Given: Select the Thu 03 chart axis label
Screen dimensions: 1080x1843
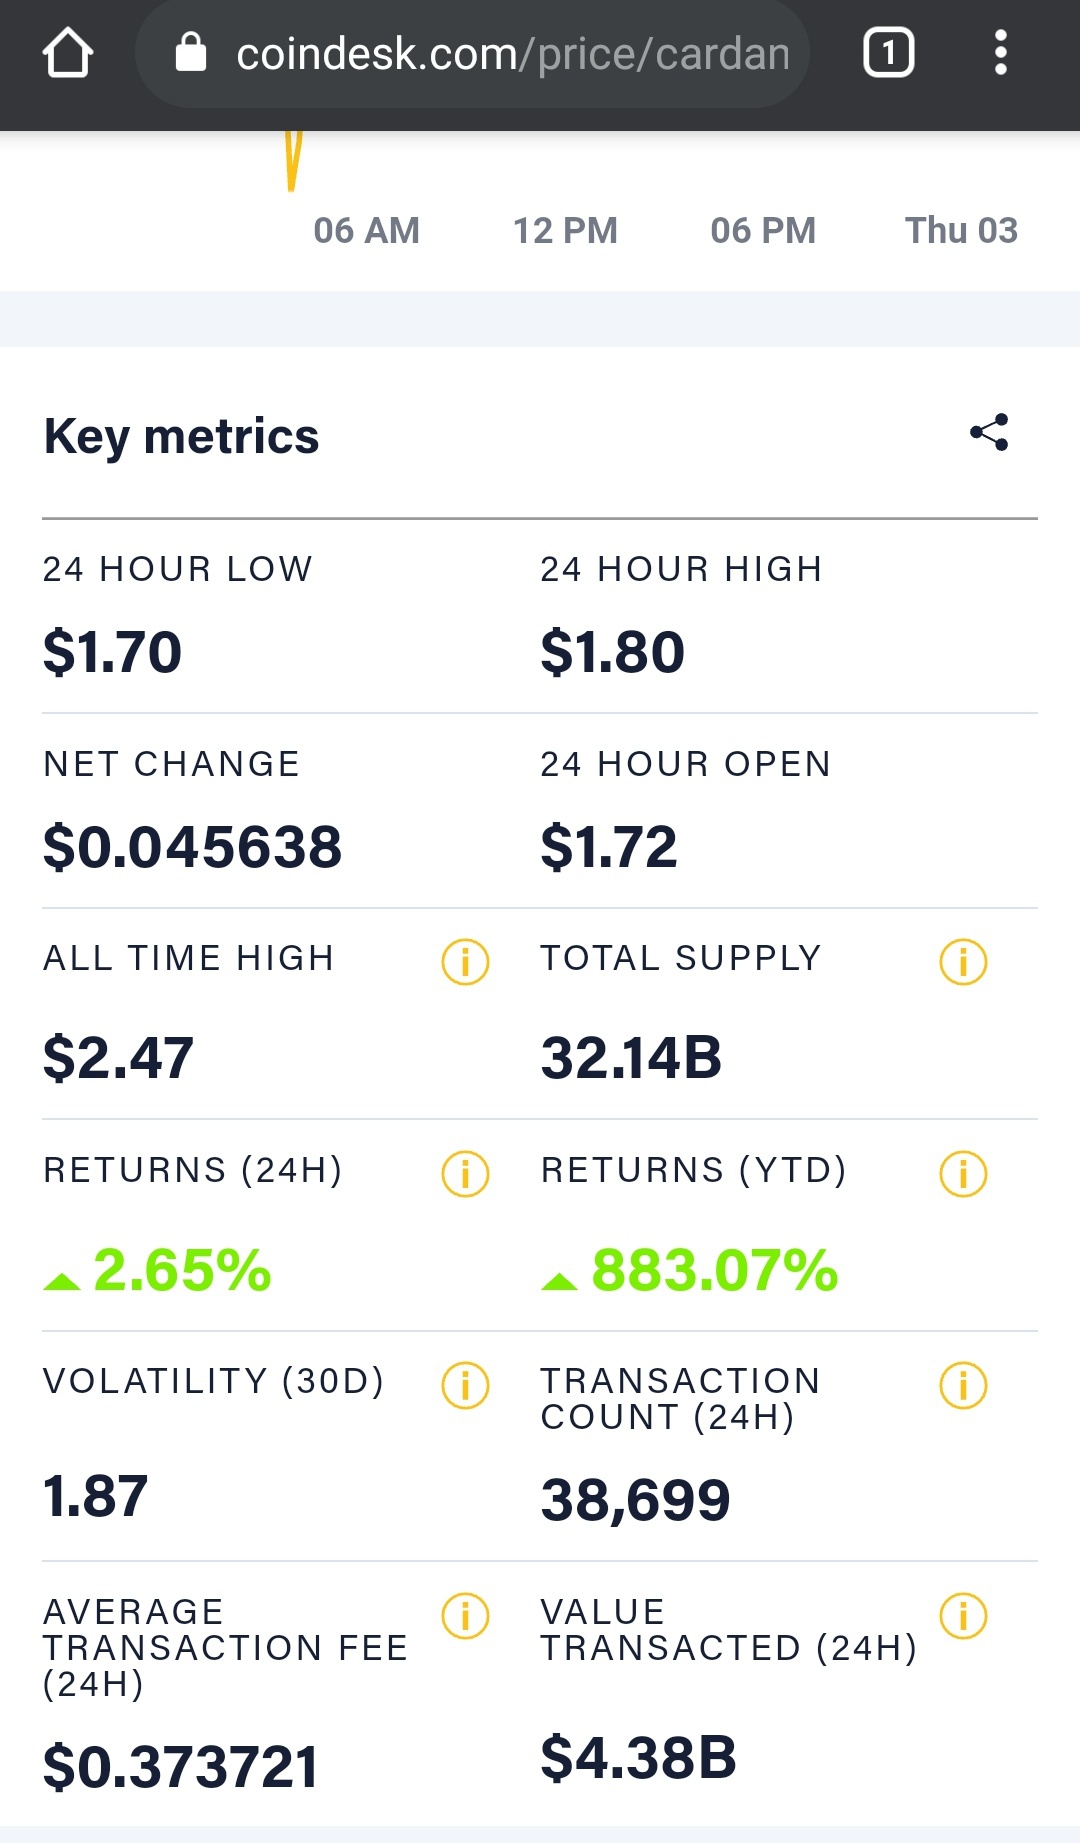Looking at the screenshot, I should click(961, 231).
